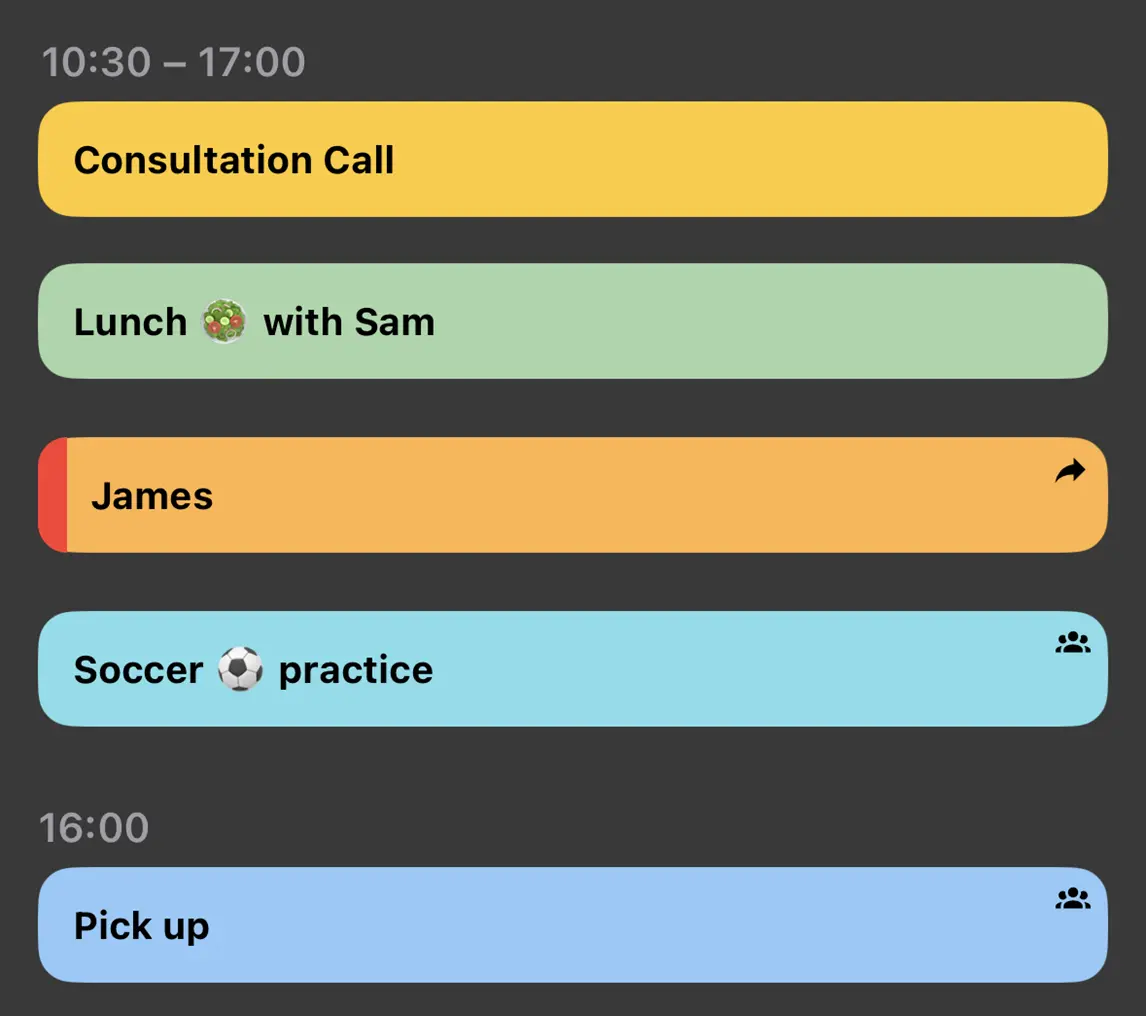Open the Soccer practice event

click(572, 668)
